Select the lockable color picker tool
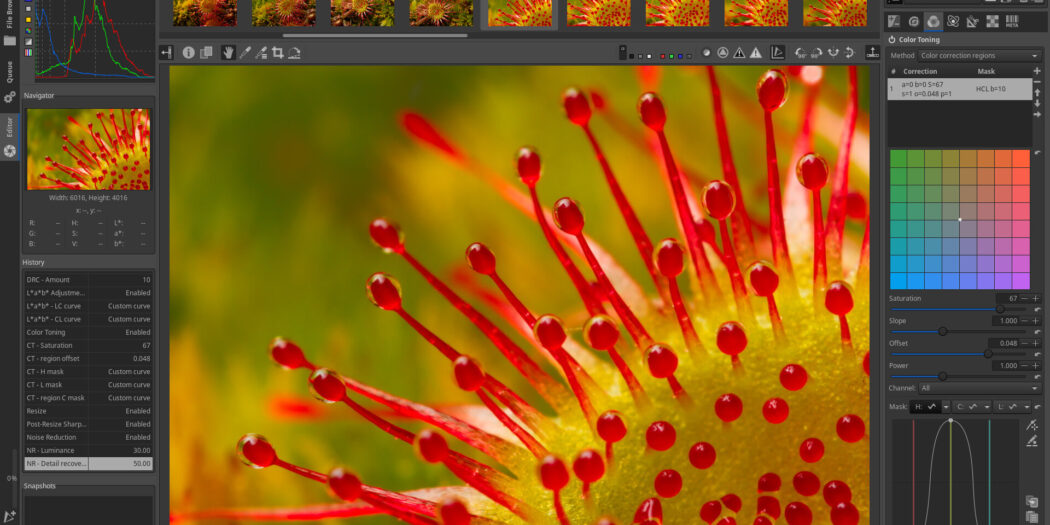 point(261,52)
